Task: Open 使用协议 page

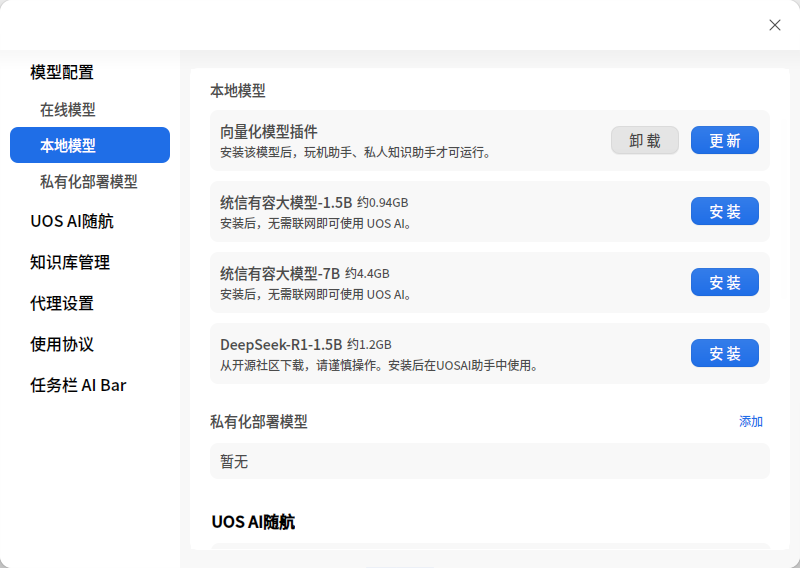Action: (x=62, y=344)
